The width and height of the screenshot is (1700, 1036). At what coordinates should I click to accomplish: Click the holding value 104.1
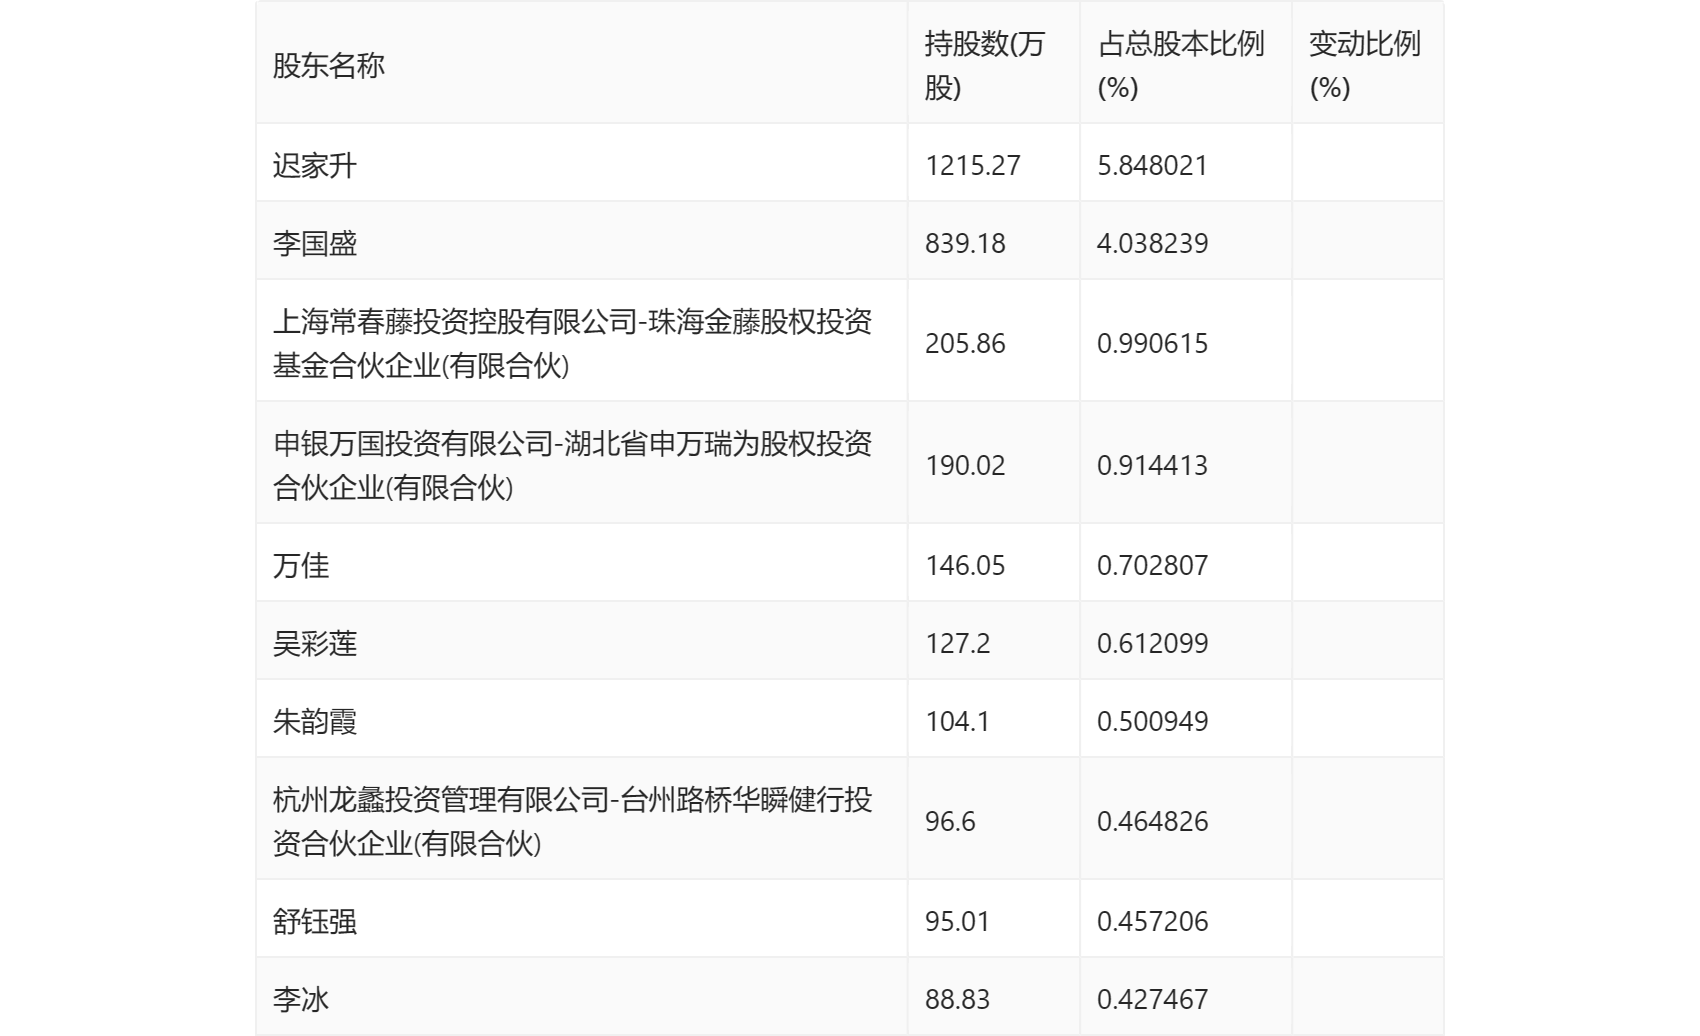(x=958, y=721)
